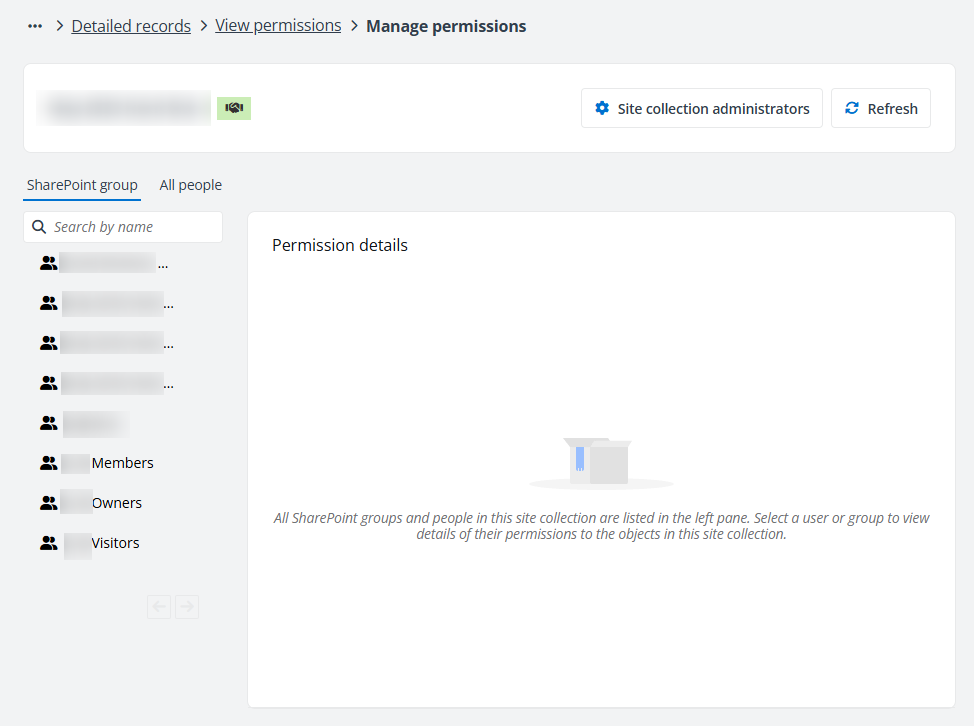This screenshot has height=726, width=974.
Task: Go to previous page with the left arrow
Action: (x=159, y=606)
